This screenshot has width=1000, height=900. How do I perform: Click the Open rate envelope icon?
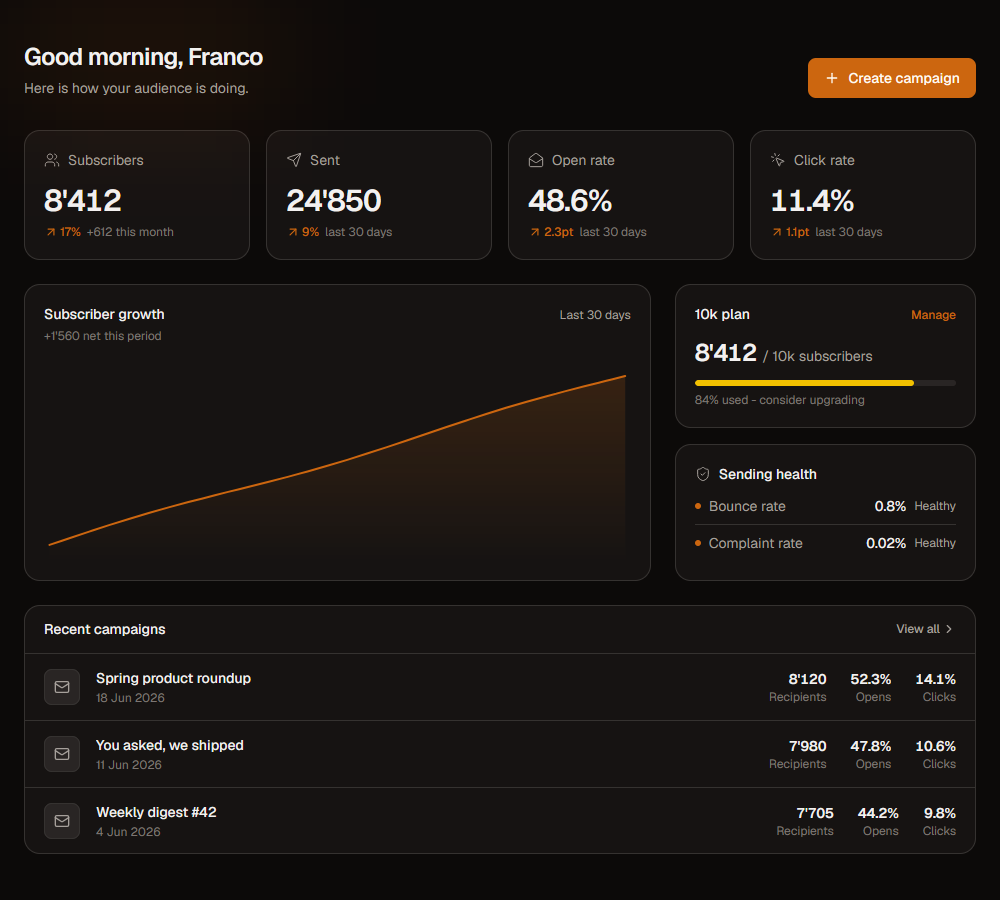click(536, 160)
